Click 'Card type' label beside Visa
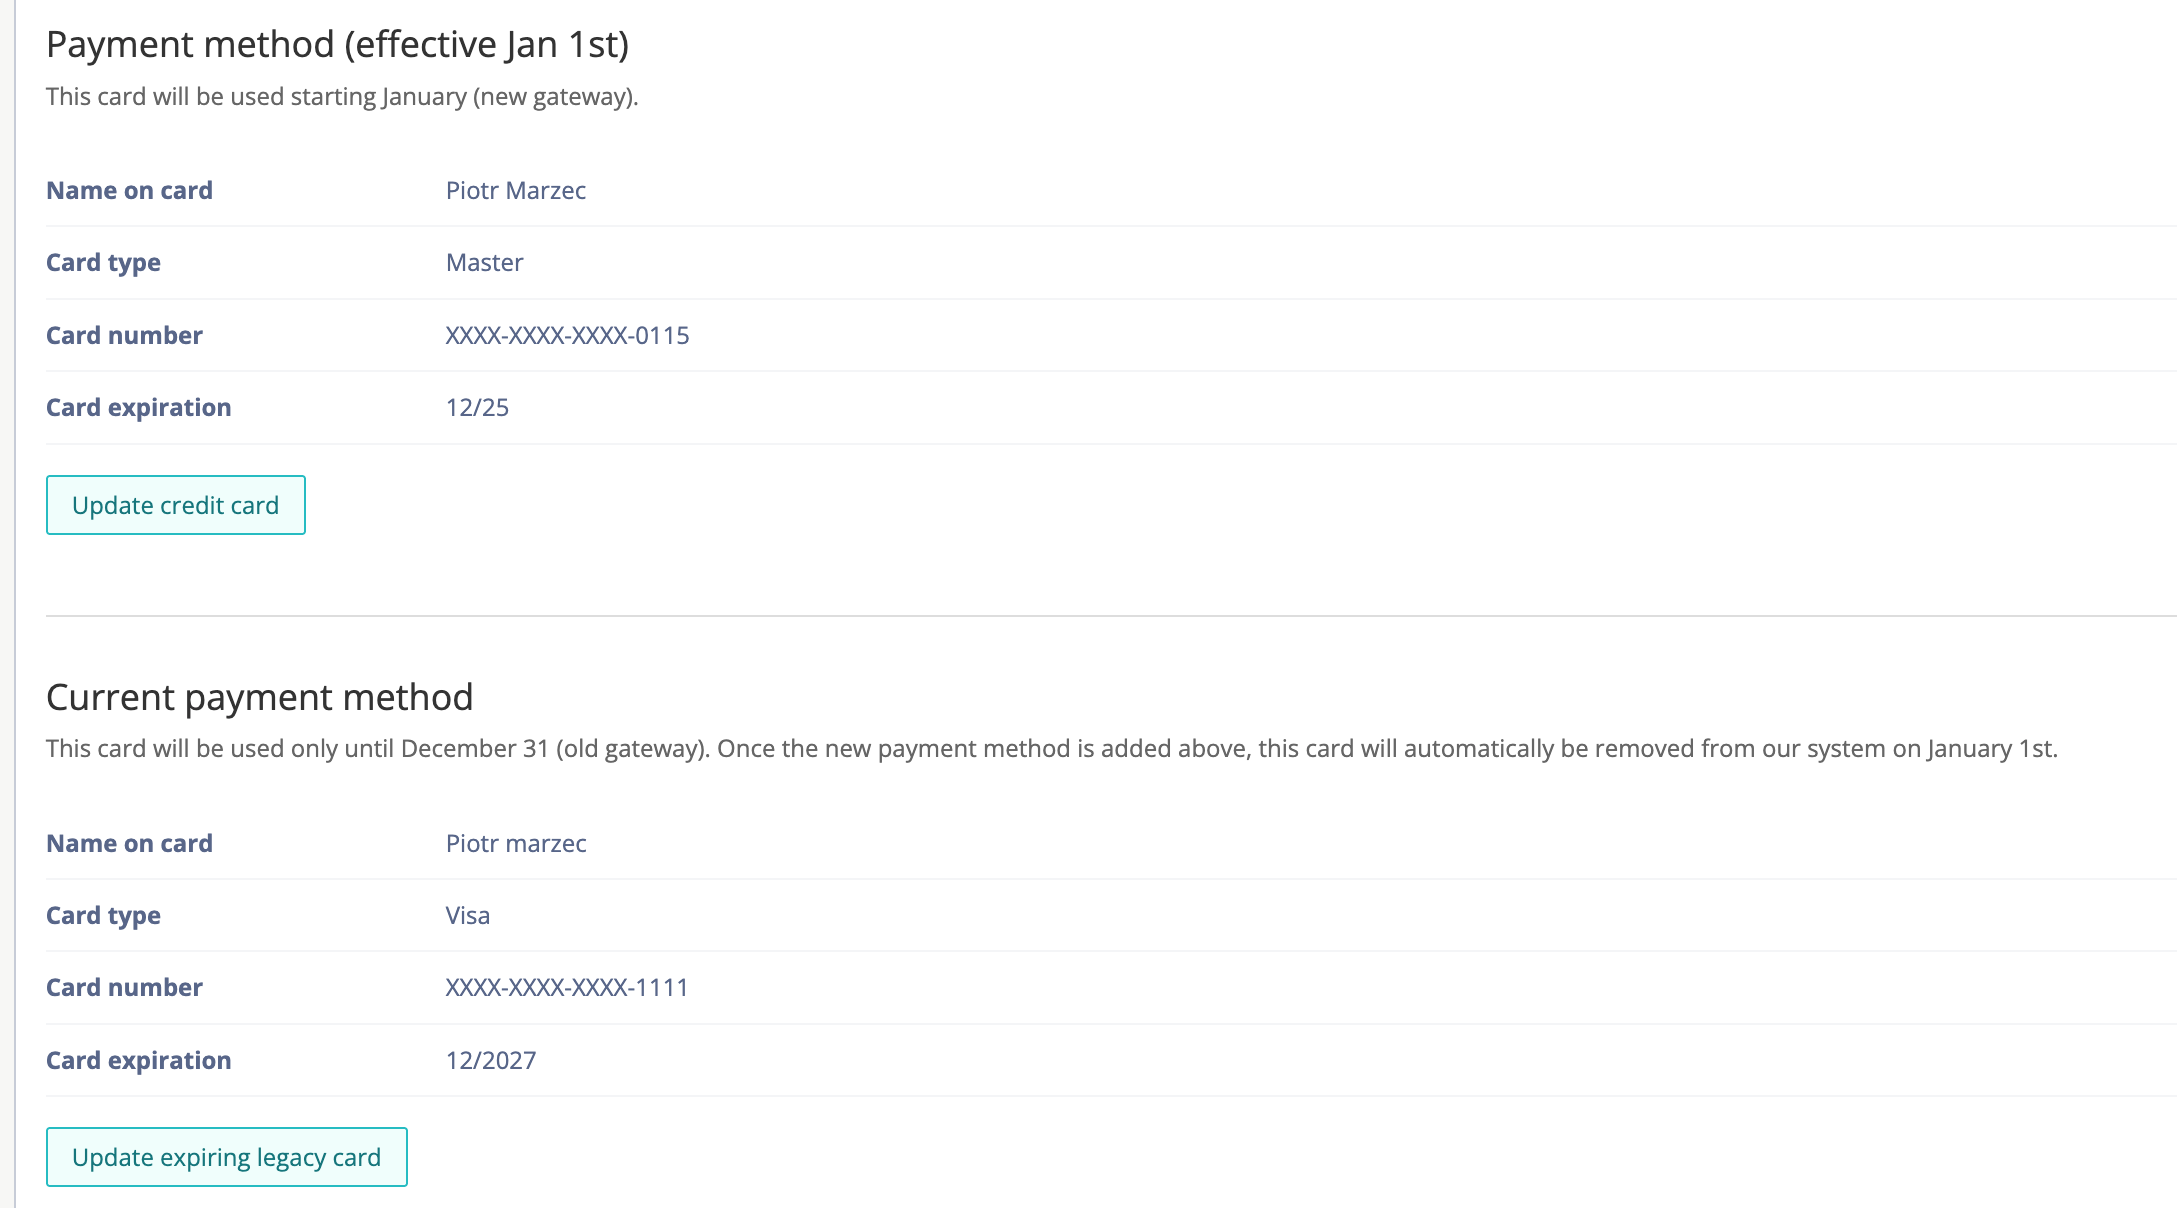 pos(103,916)
